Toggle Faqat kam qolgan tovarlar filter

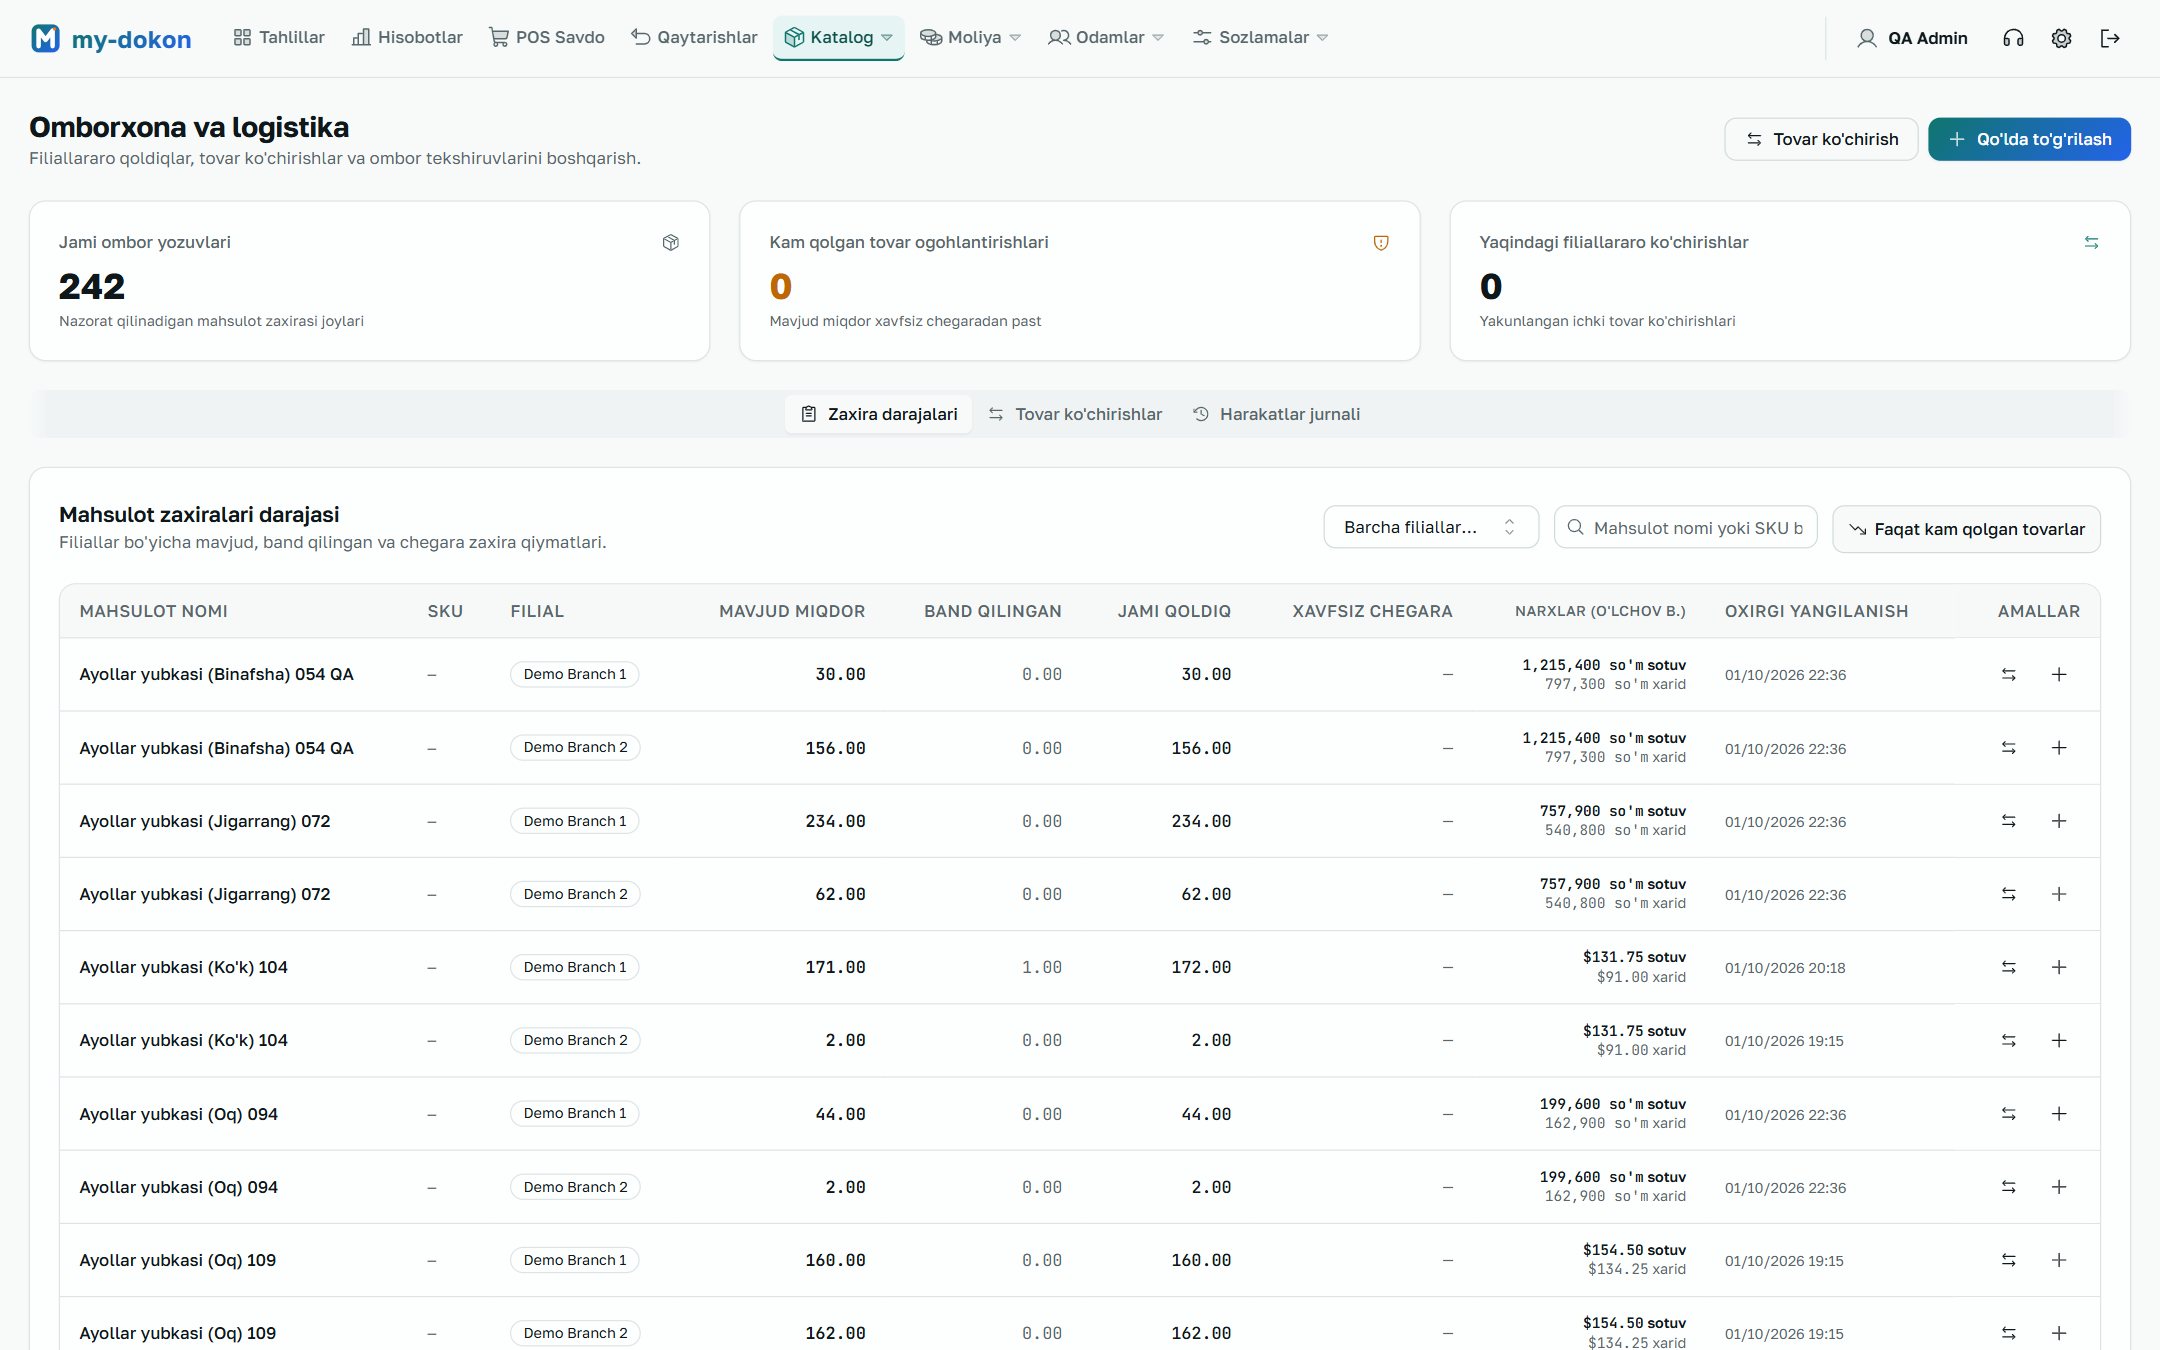coord(1966,529)
